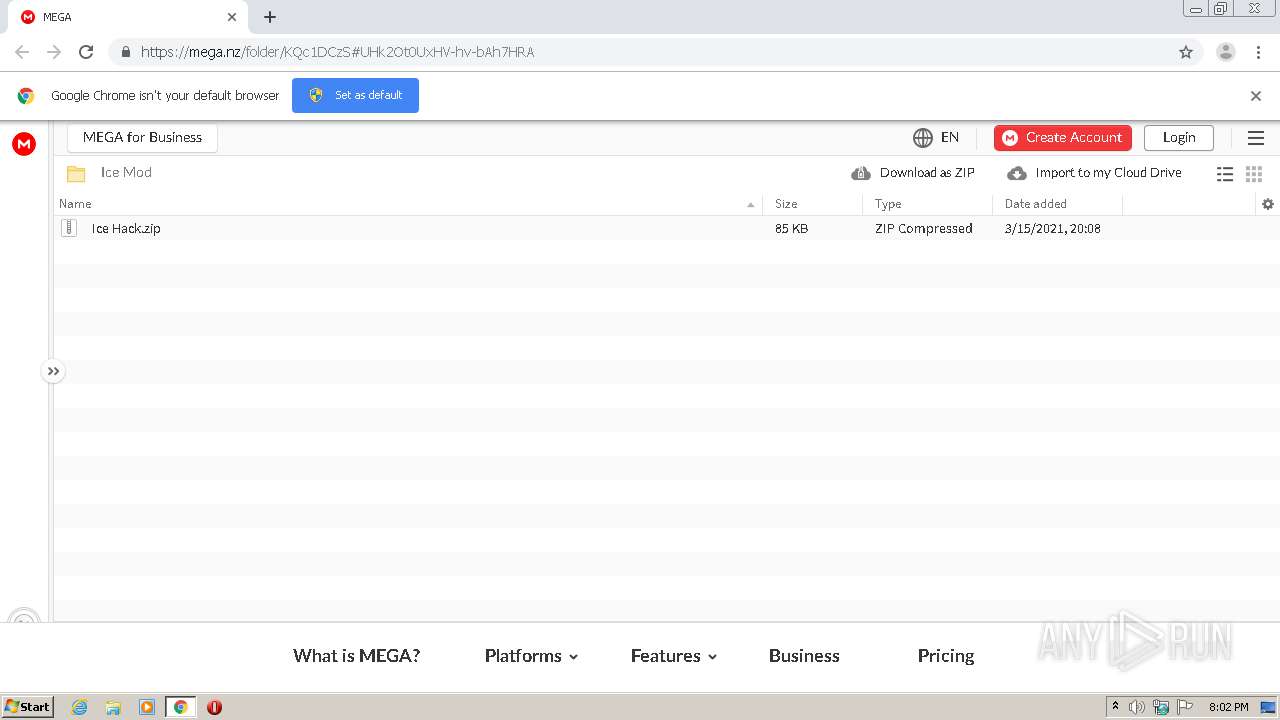Select the Ice Mod folder breadcrumb
This screenshot has height=720, width=1280.
point(126,172)
